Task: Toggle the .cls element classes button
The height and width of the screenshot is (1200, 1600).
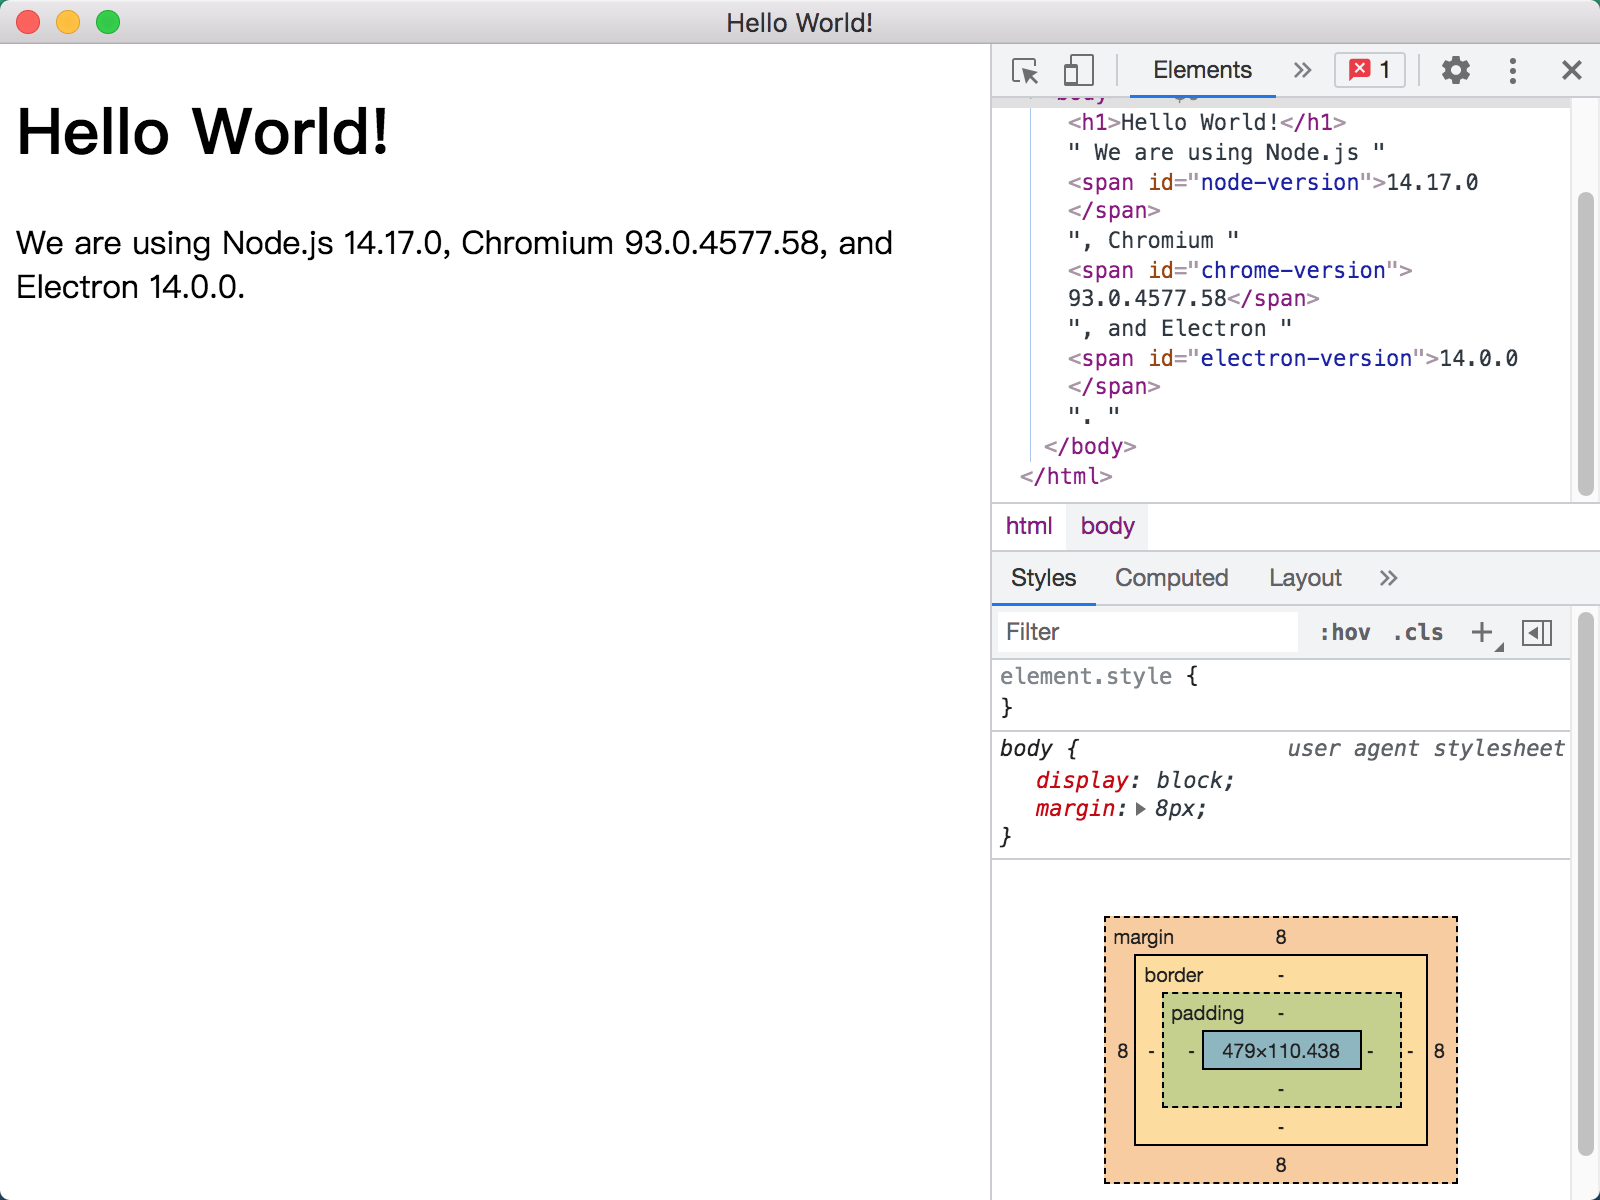Action: [x=1418, y=632]
